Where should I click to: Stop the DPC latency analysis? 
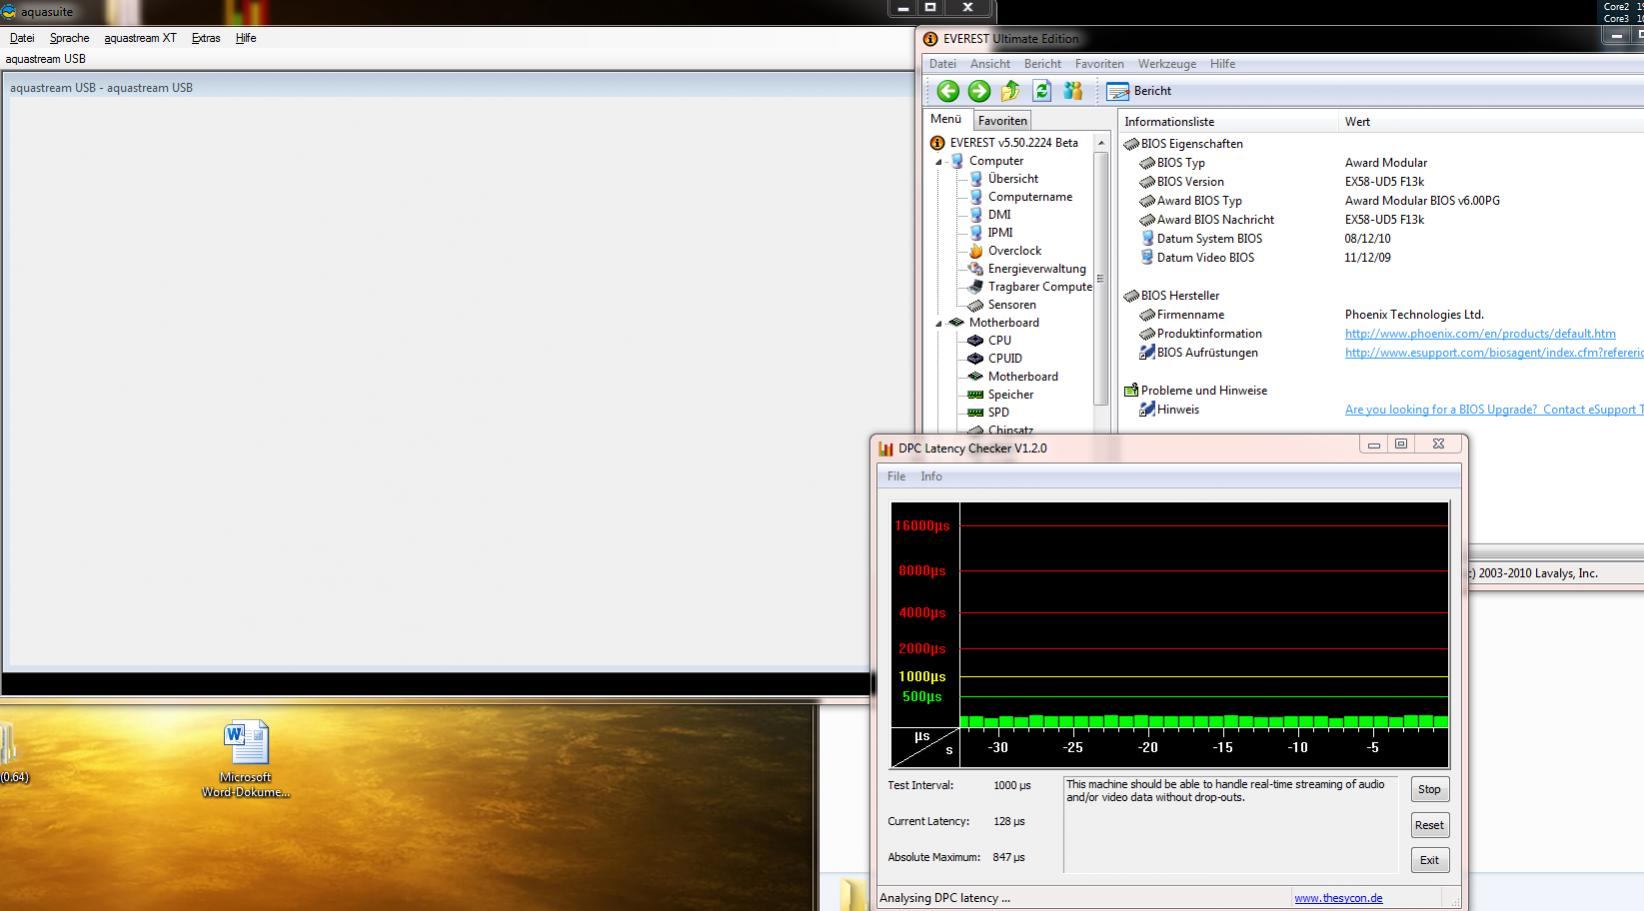point(1429,790)
